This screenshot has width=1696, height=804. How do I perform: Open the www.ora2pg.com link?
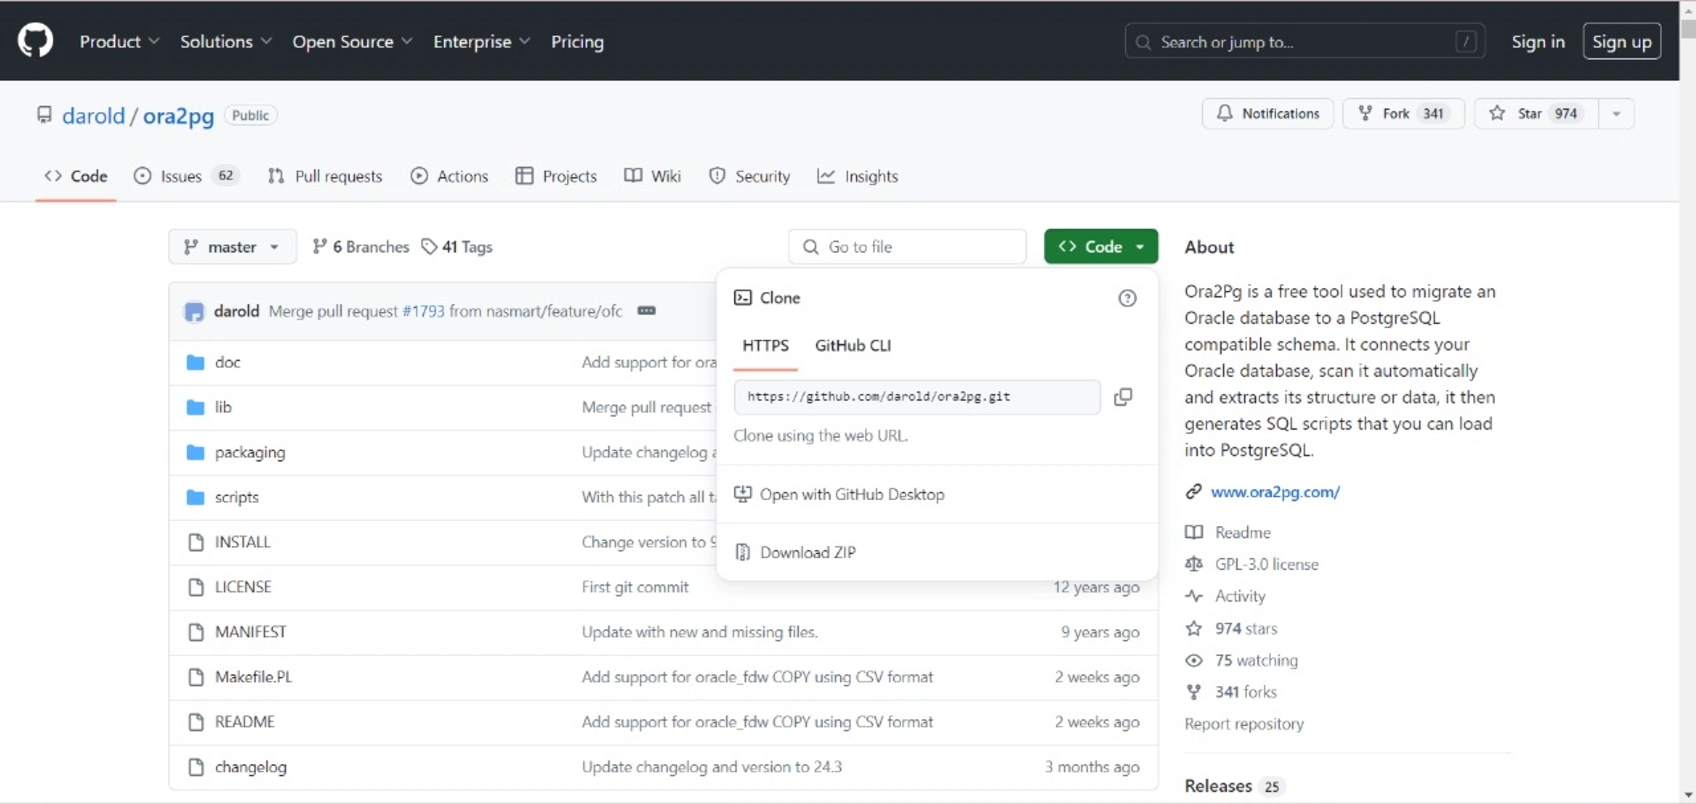[1275, 492]
